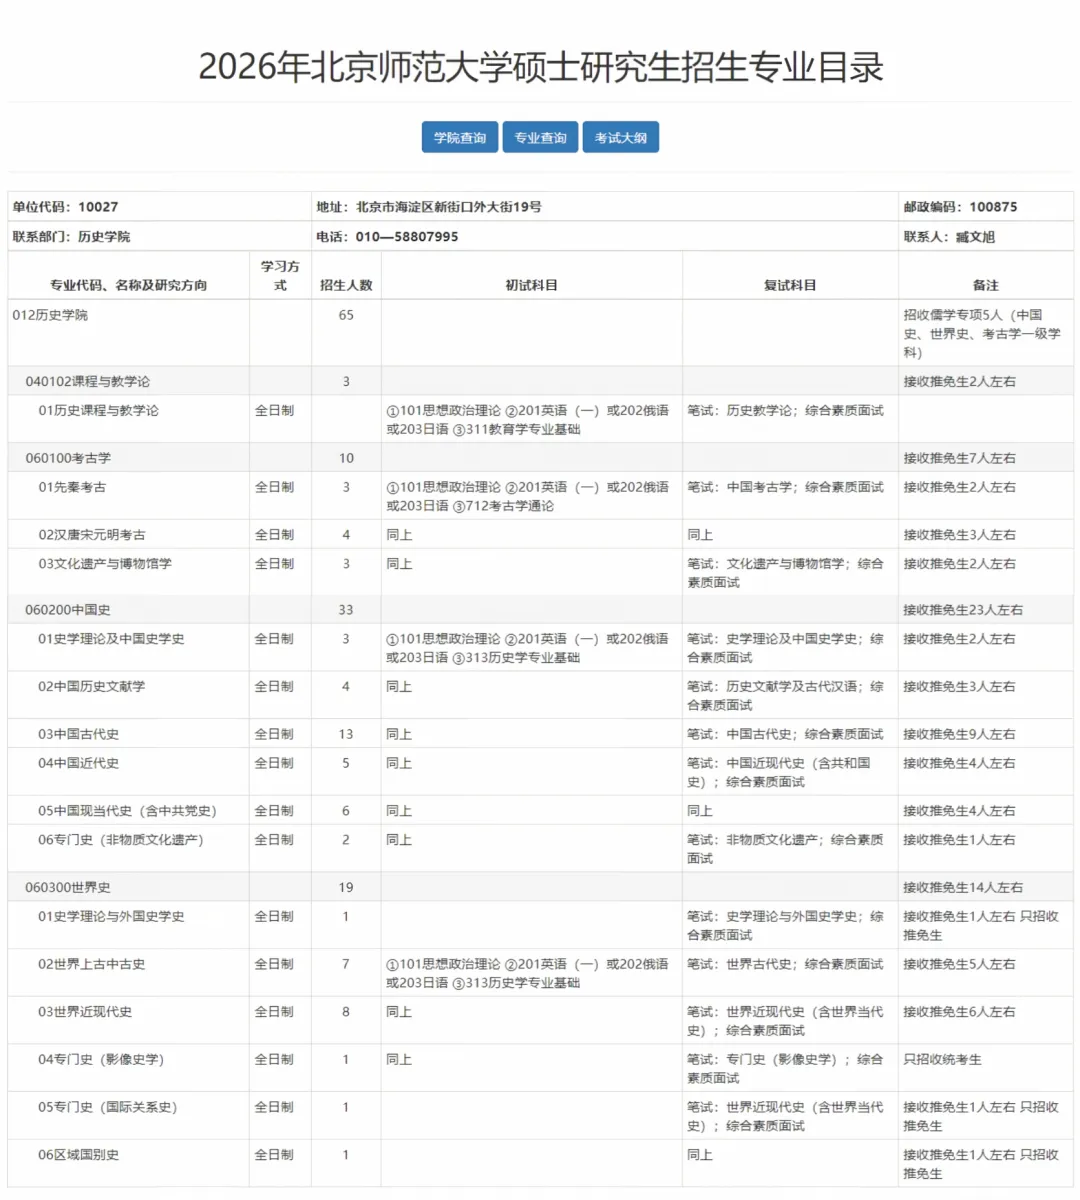Click retest 笔试: 文化遗产与博物馆学
The width and height of the screenshot is (1080, 1200).
click(785, 573)
